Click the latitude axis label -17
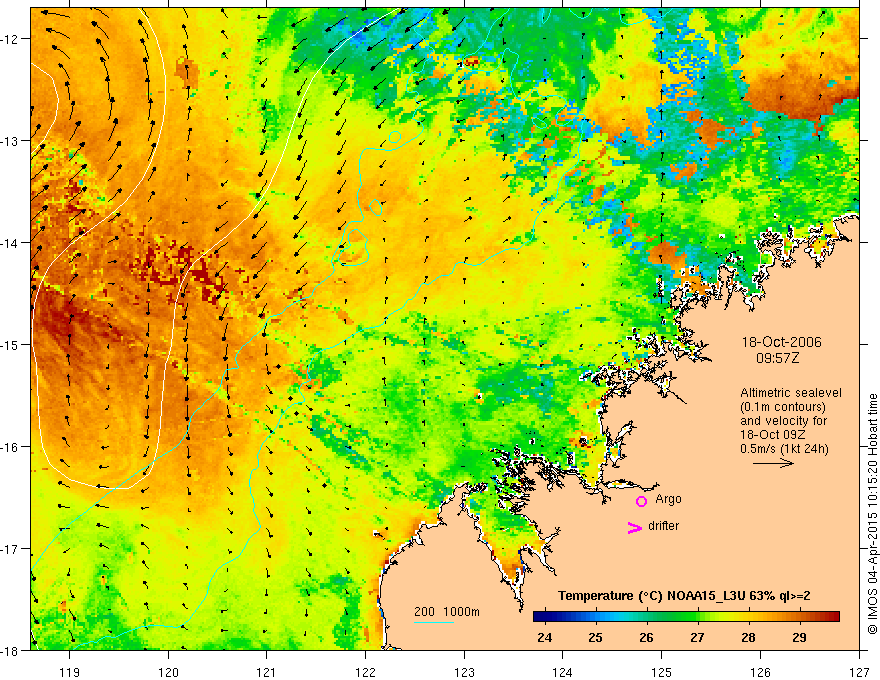Screen dimensions: 880x680 click(10, 549)
